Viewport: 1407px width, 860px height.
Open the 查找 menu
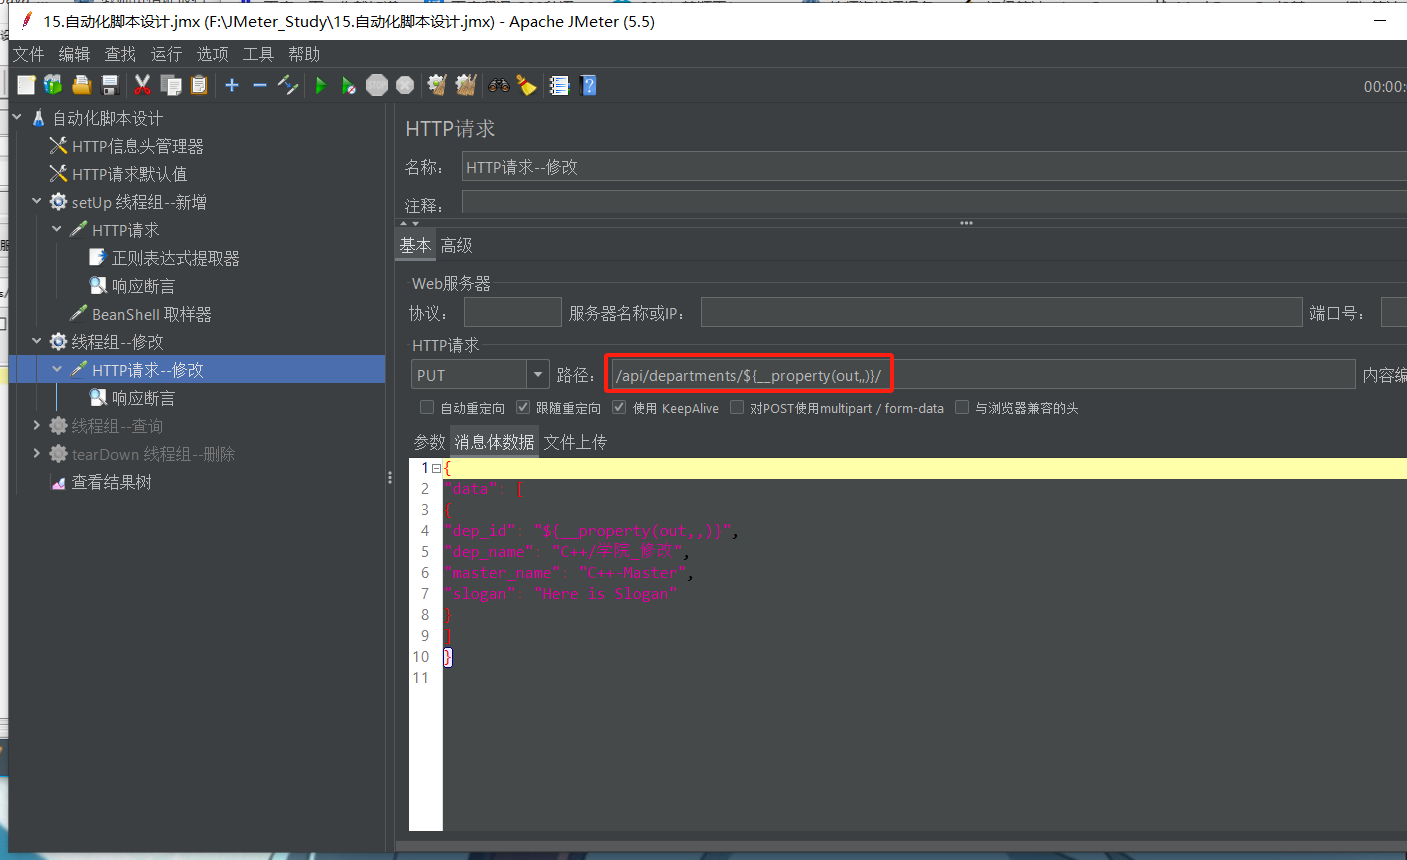click(x=120, y=54)
